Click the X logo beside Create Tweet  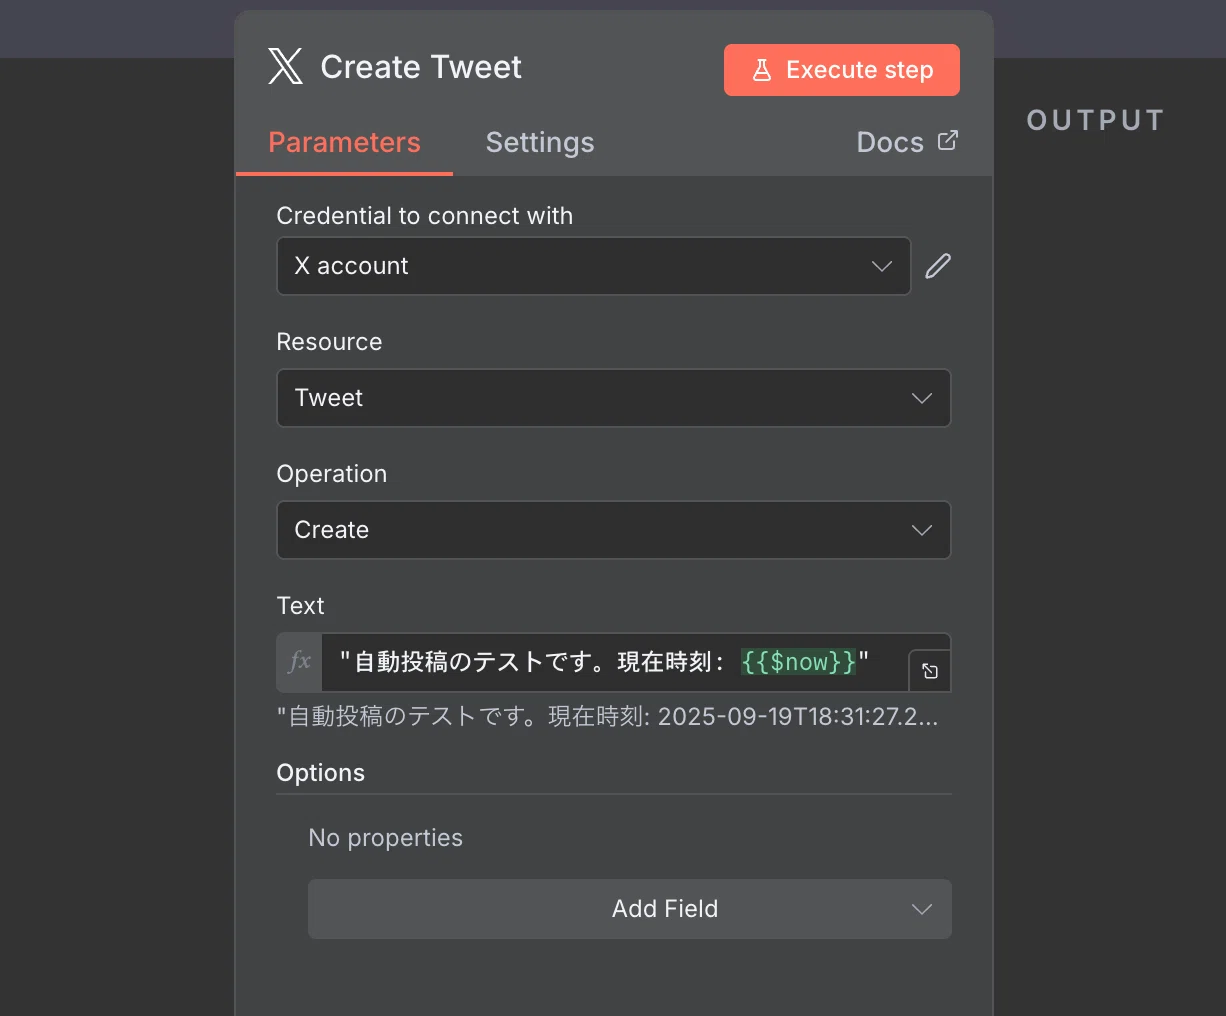pyautogui.click(x=285, y=67)
